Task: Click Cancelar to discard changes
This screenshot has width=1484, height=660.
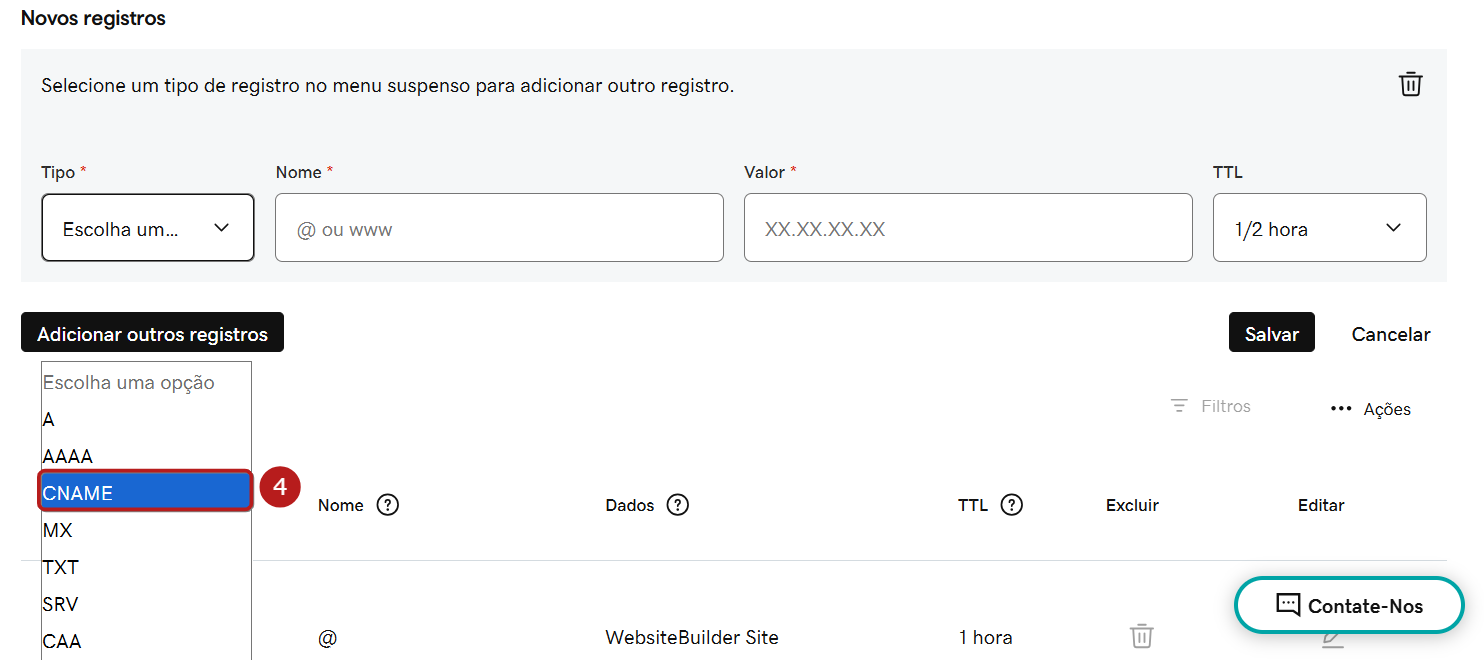Action: [1391, 334]
